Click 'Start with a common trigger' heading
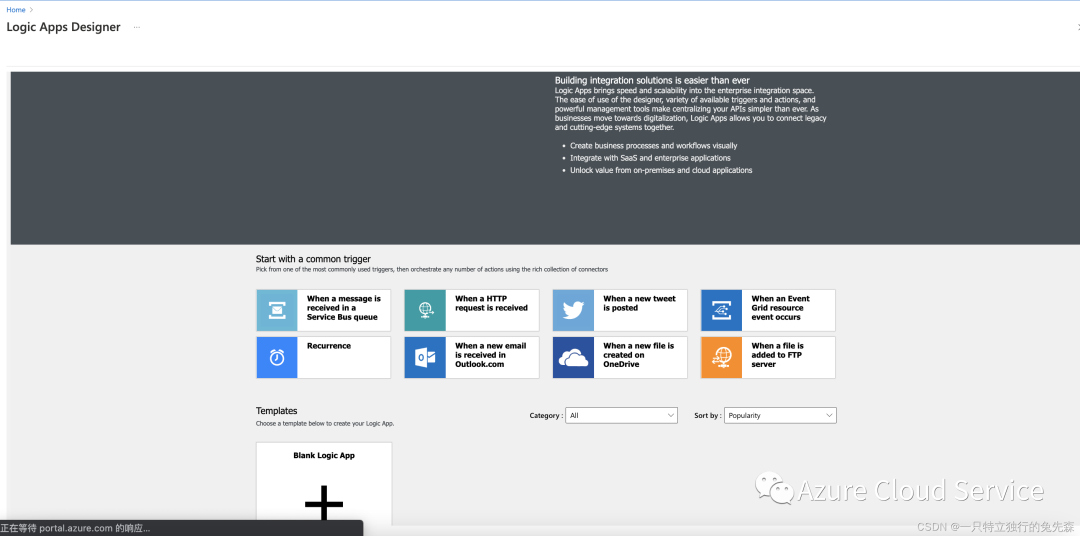Screen dimensions: 1080x536 pos(313,259)
